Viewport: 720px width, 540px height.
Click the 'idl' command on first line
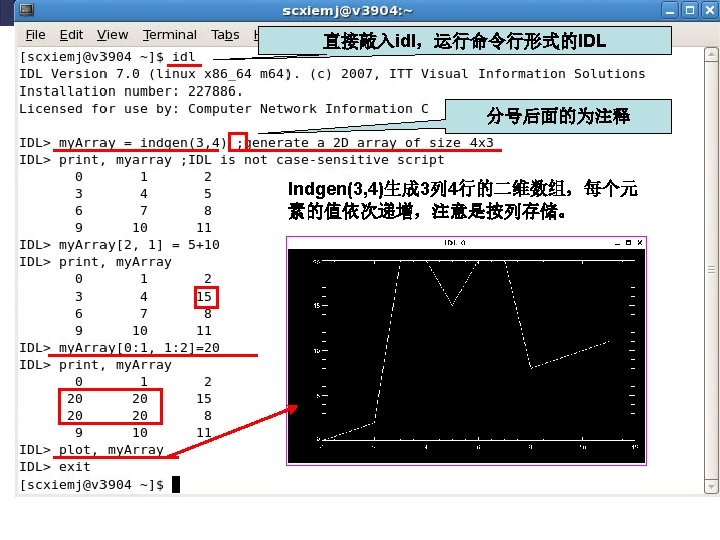184,57
